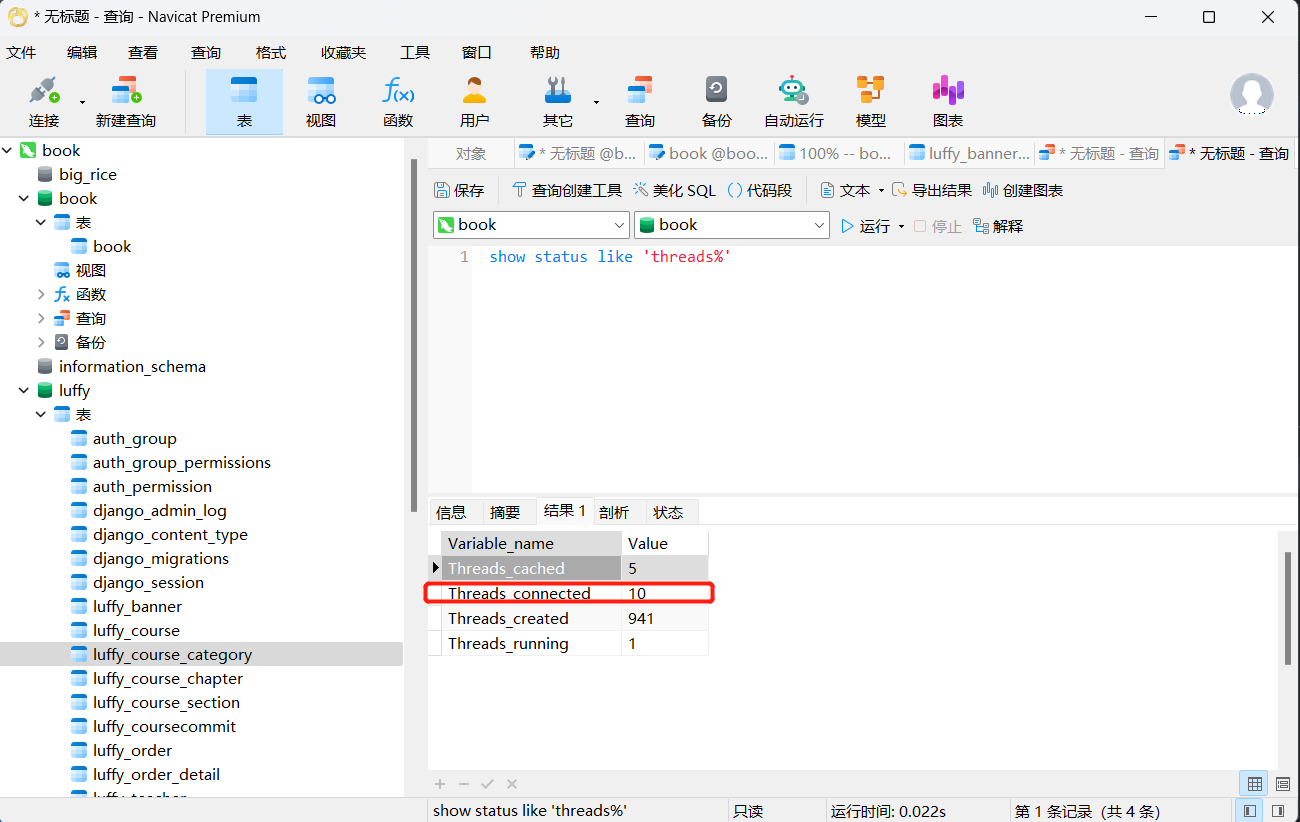Open the 查看 menu

tap(143, 53)
